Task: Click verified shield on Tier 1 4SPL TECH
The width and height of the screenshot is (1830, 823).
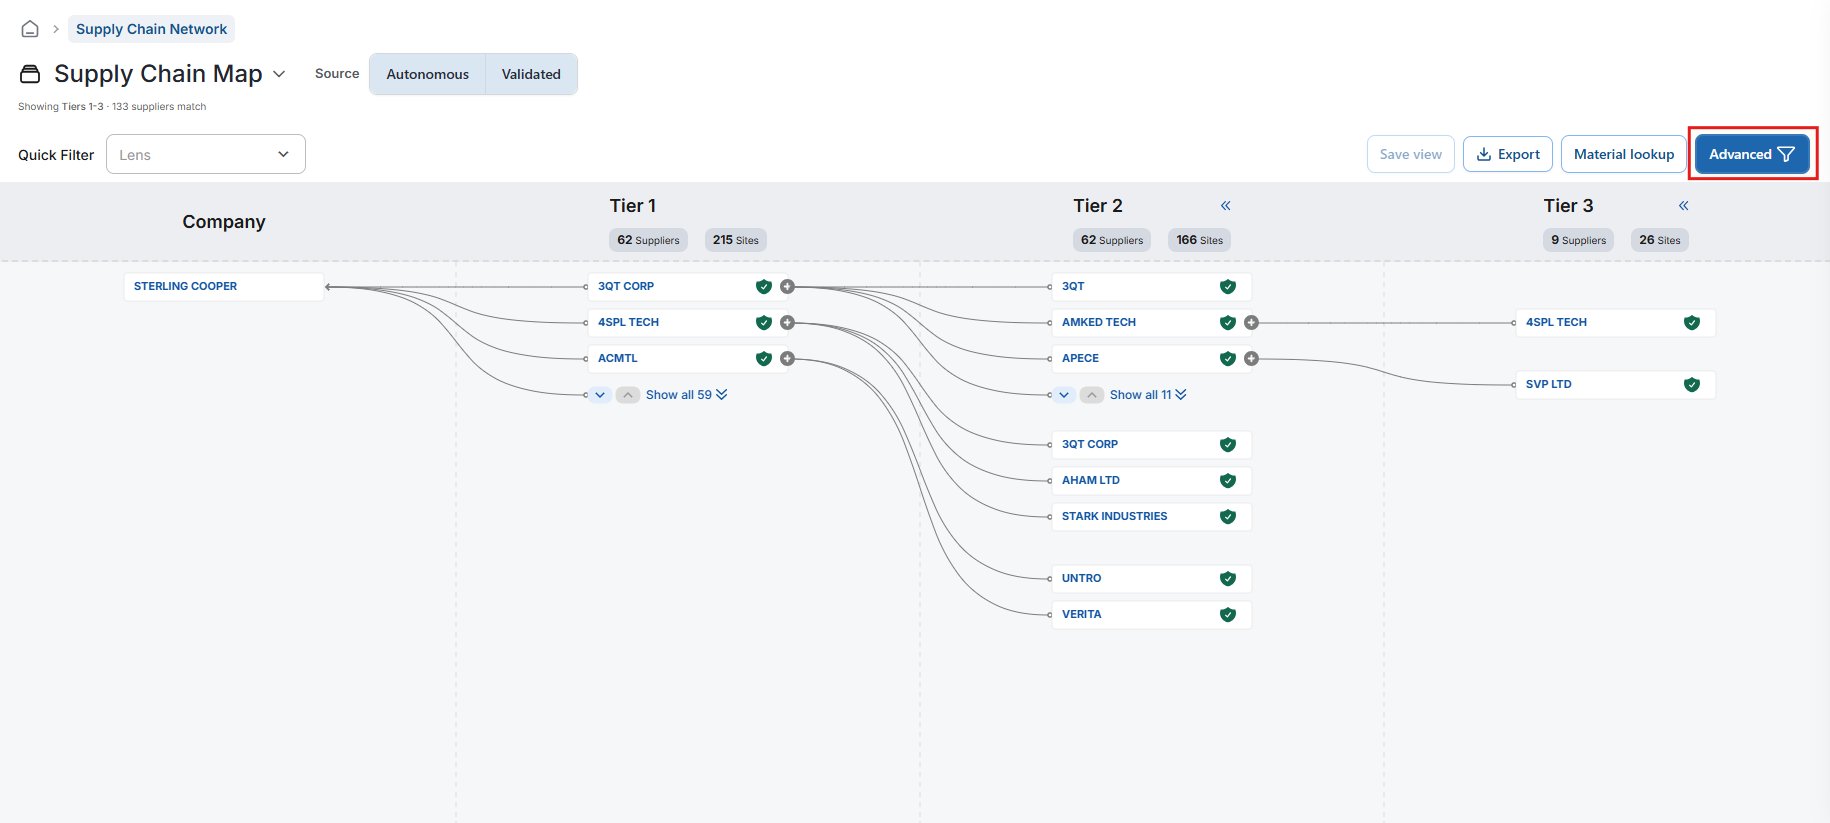Action: pyautogui.click(x=764, y=323)
